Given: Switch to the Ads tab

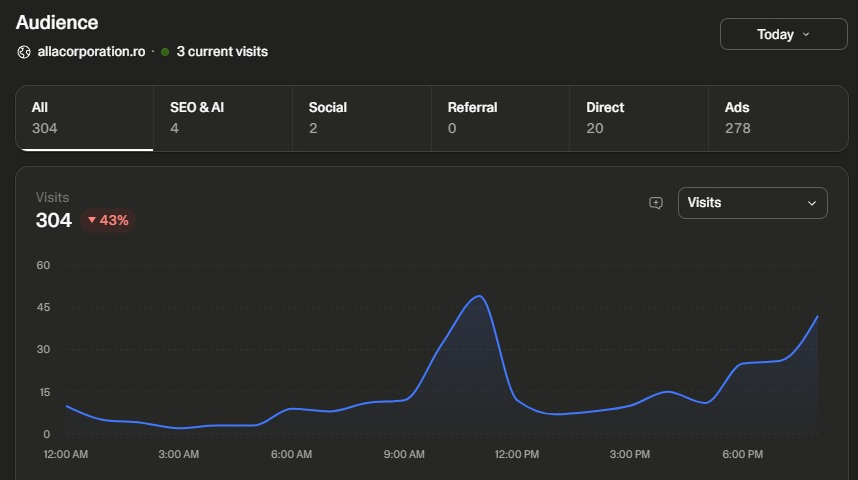Looking at the screenshot, I should (778, 118).
